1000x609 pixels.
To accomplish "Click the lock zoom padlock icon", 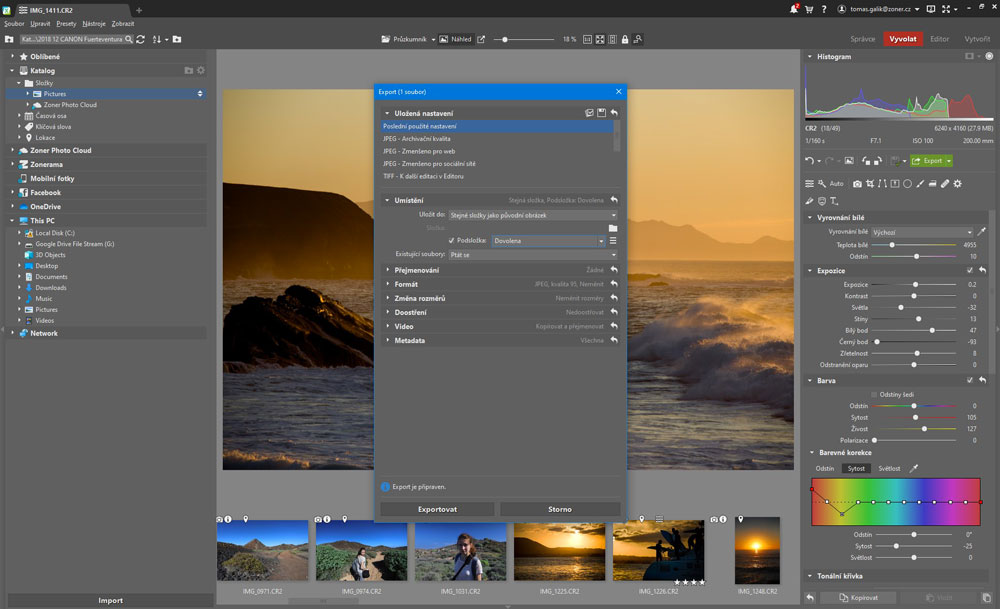I will 625,39.
